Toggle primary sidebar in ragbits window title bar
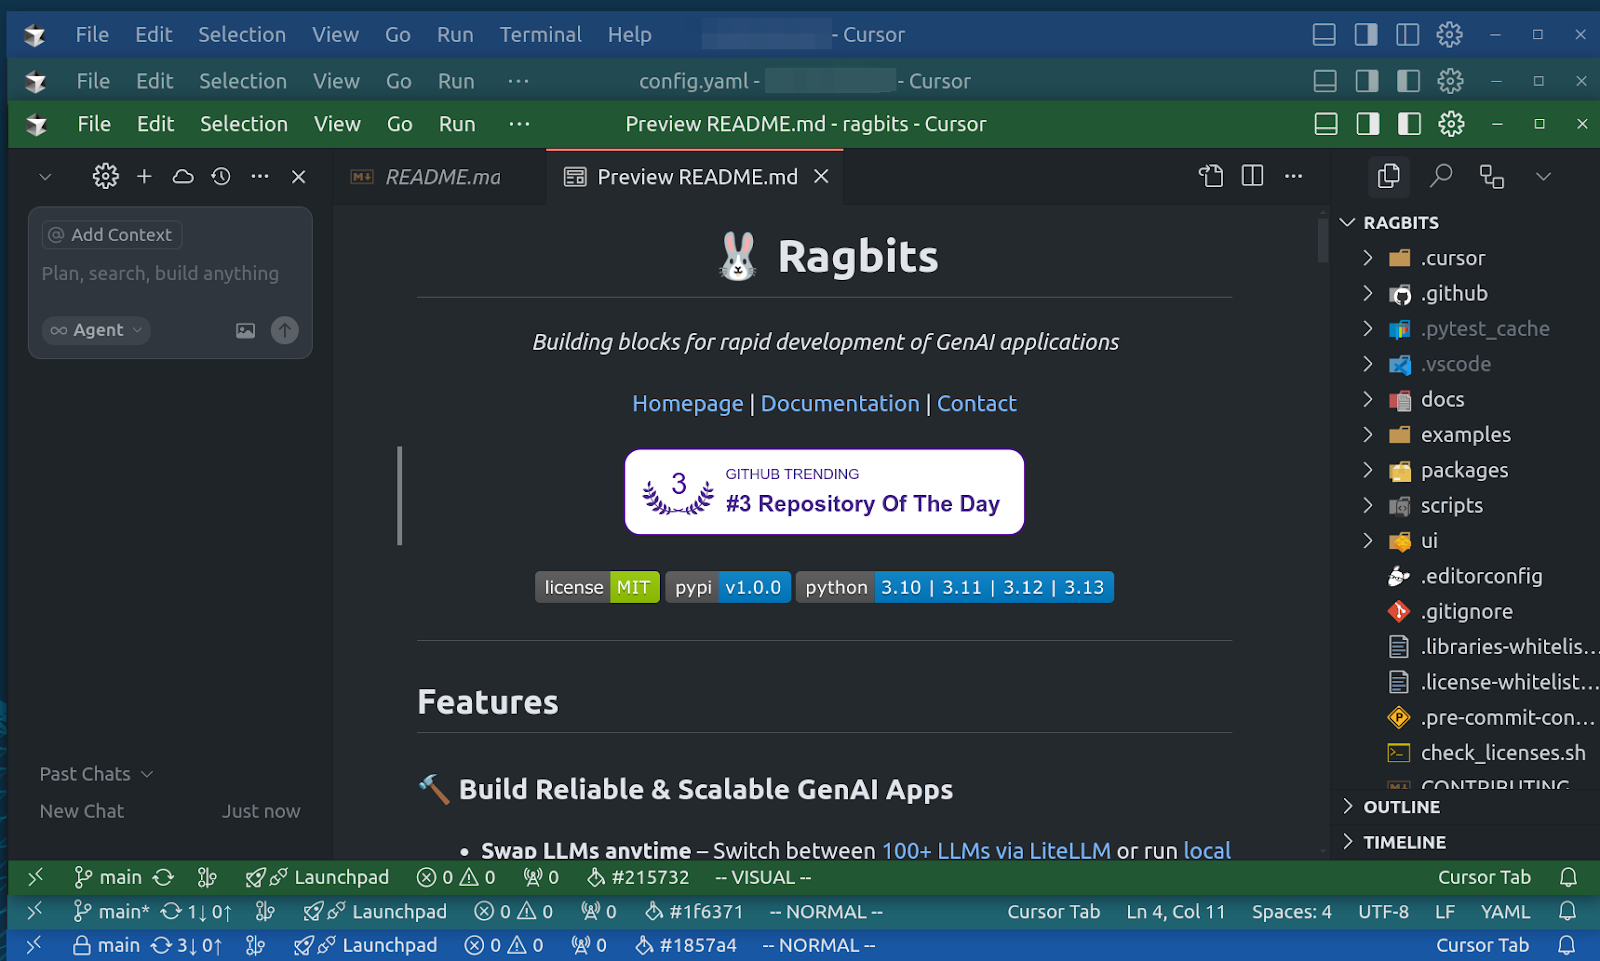The image size is (1600, 961). pos(1367,124)
